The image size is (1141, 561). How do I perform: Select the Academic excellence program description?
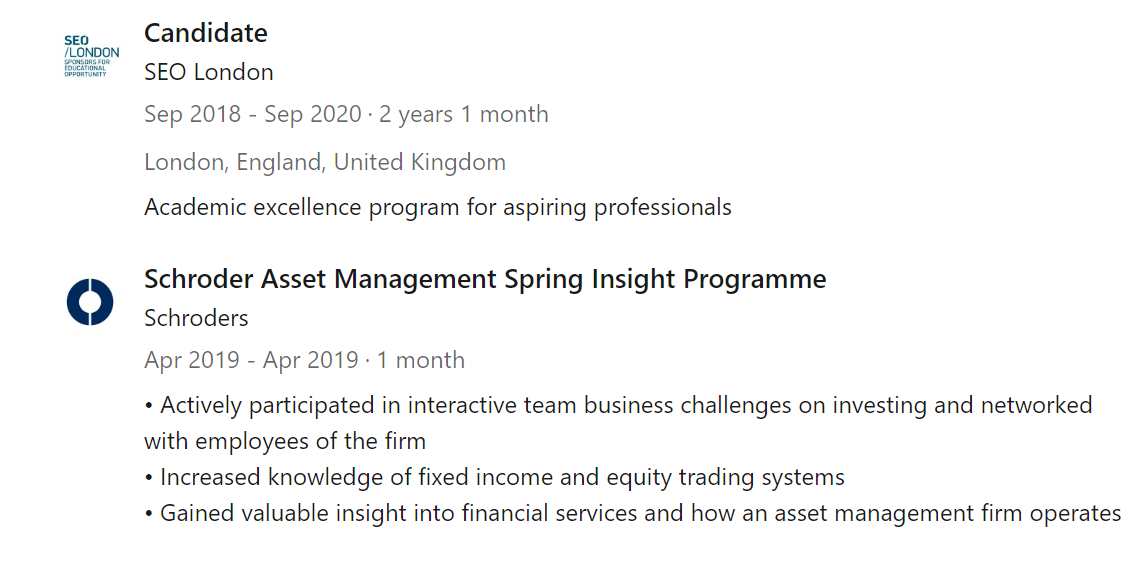[x=437, y=207]
